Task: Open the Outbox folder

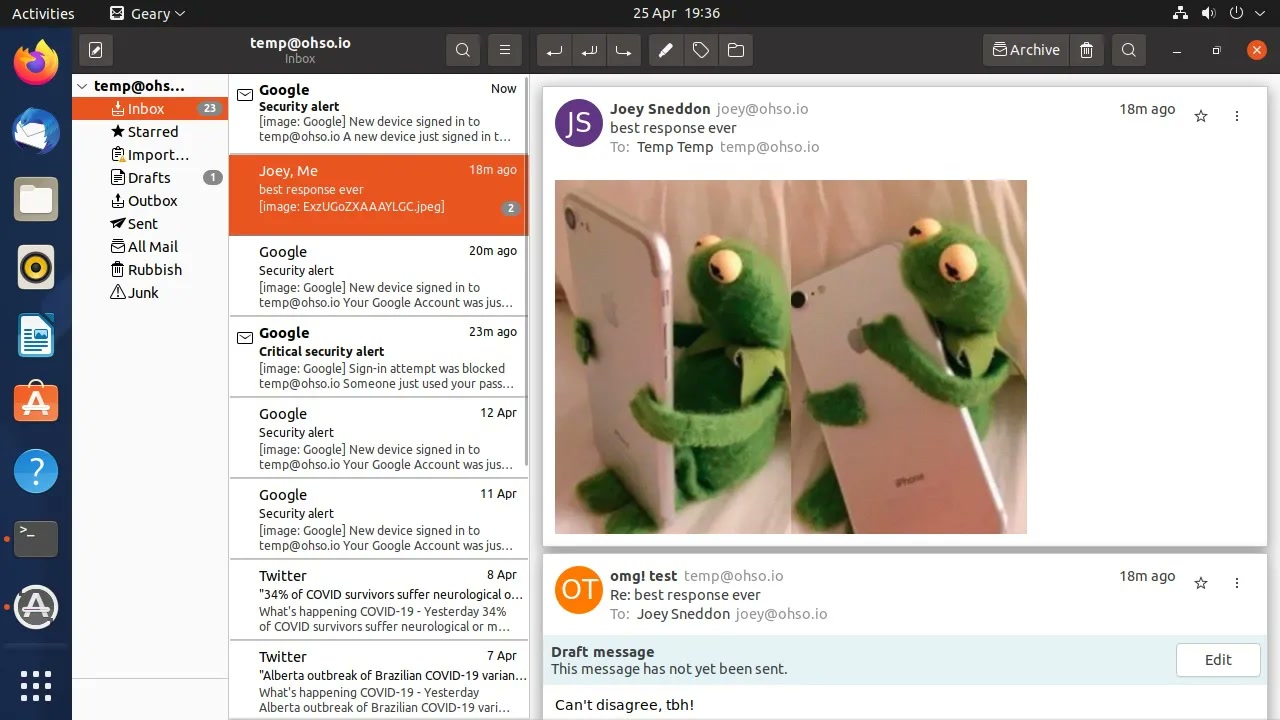Action: (150, 200)
